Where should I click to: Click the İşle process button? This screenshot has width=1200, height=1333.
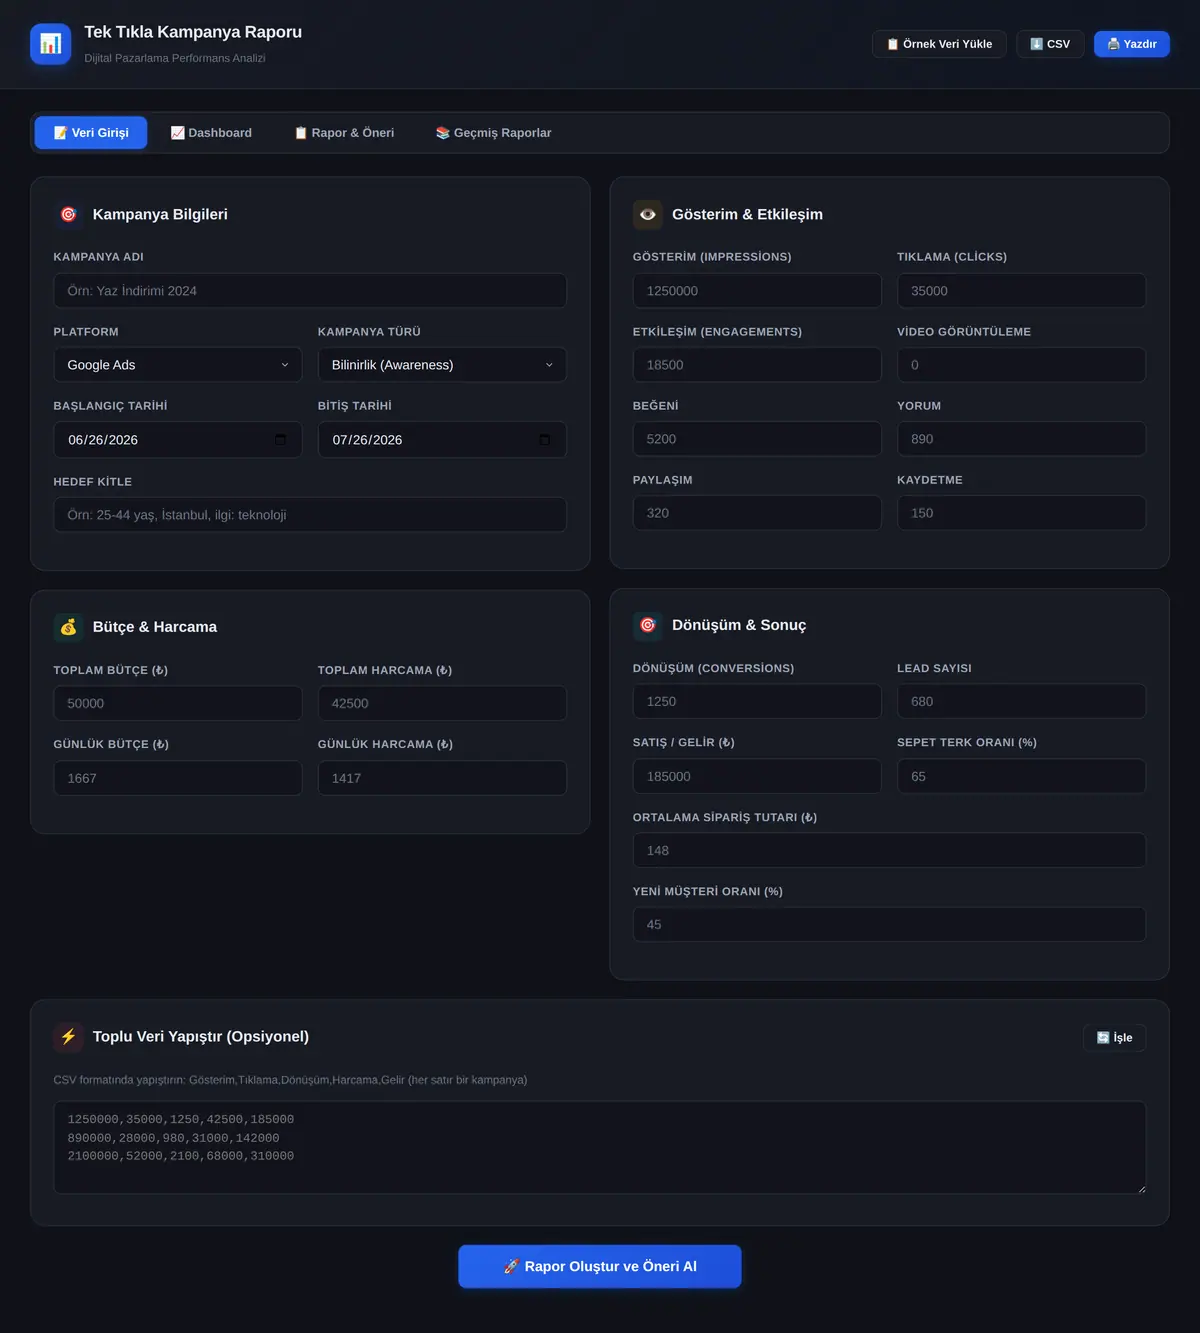1114,1038
